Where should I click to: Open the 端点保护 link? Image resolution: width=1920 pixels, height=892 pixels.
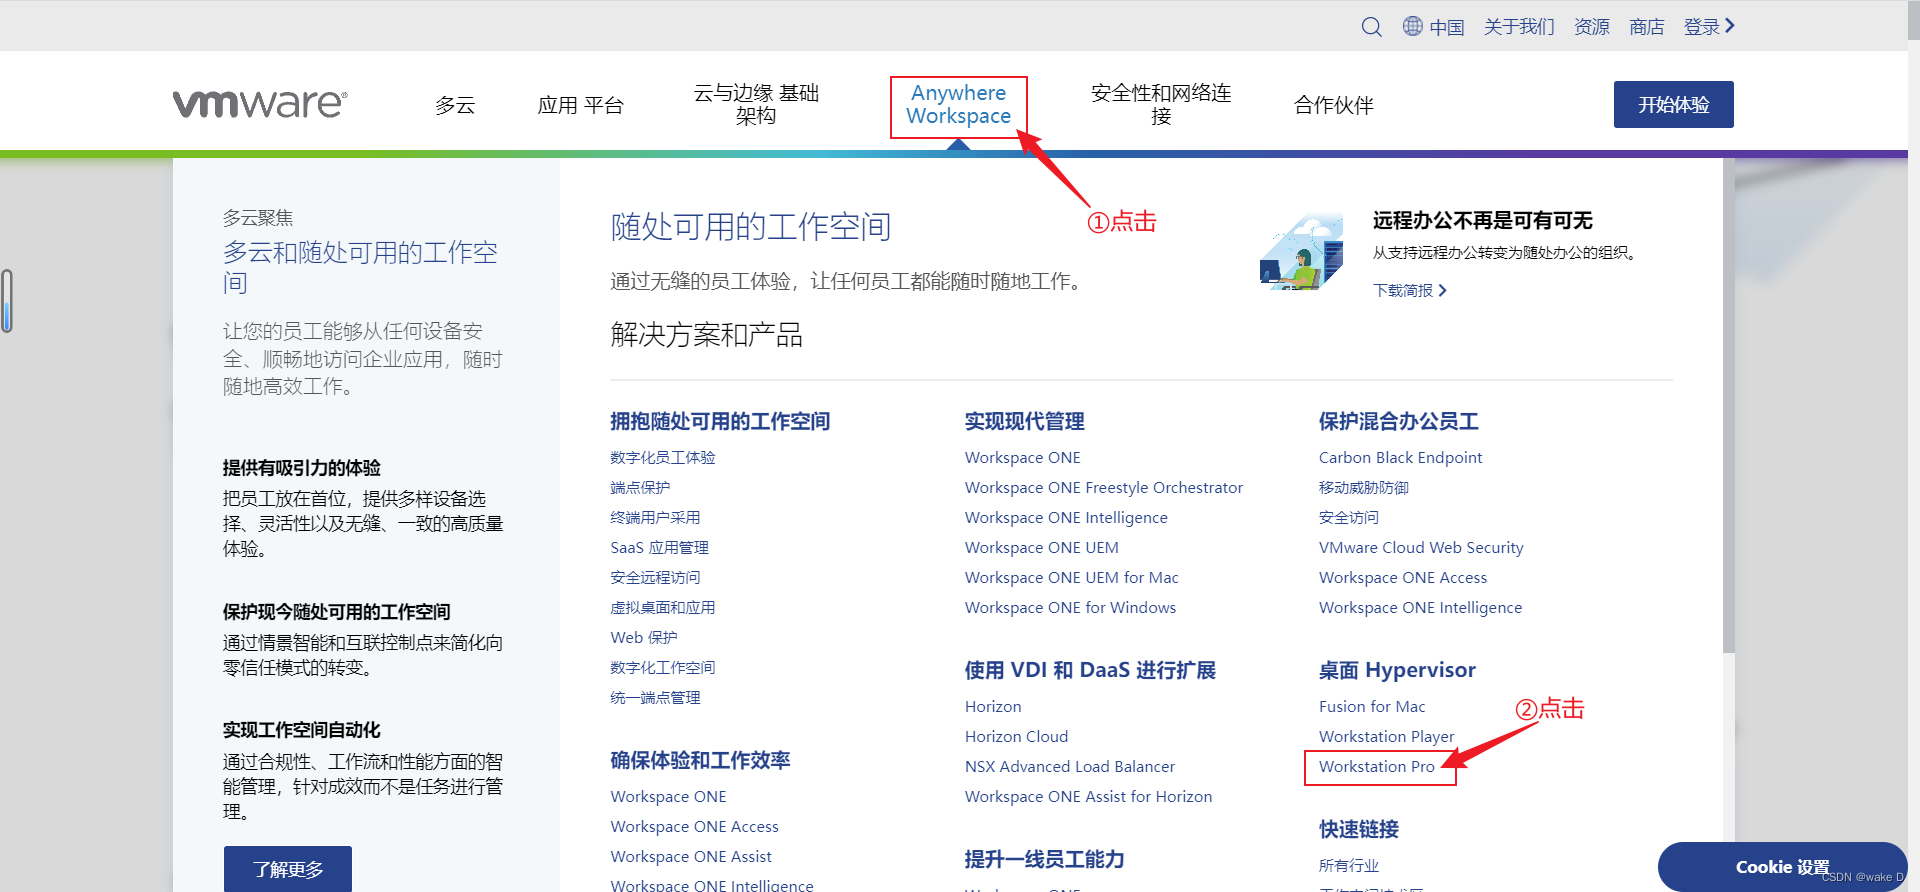click(640, 487)
